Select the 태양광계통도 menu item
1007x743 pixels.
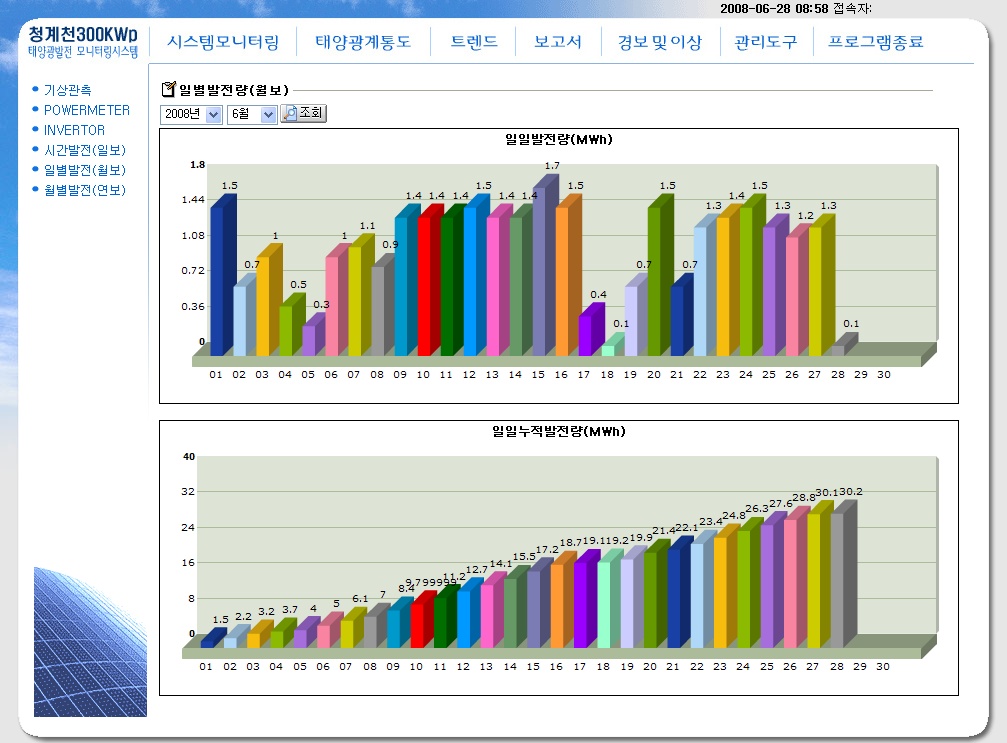click(363, 43)
